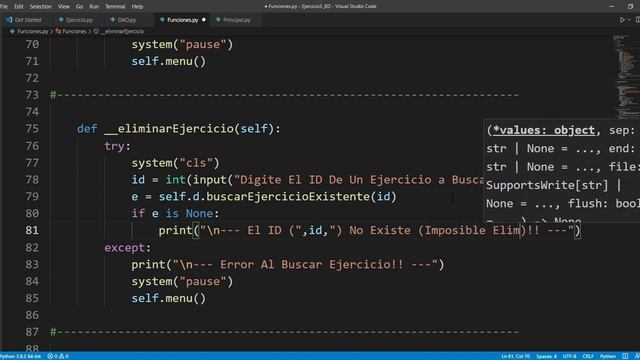
Task: Click the minimize window button
Action: click(611, 7)
